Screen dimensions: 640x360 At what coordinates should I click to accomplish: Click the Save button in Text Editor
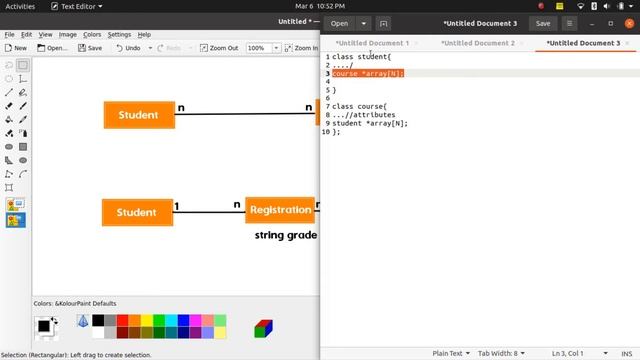pyautogui.click(x=543, y=24)
